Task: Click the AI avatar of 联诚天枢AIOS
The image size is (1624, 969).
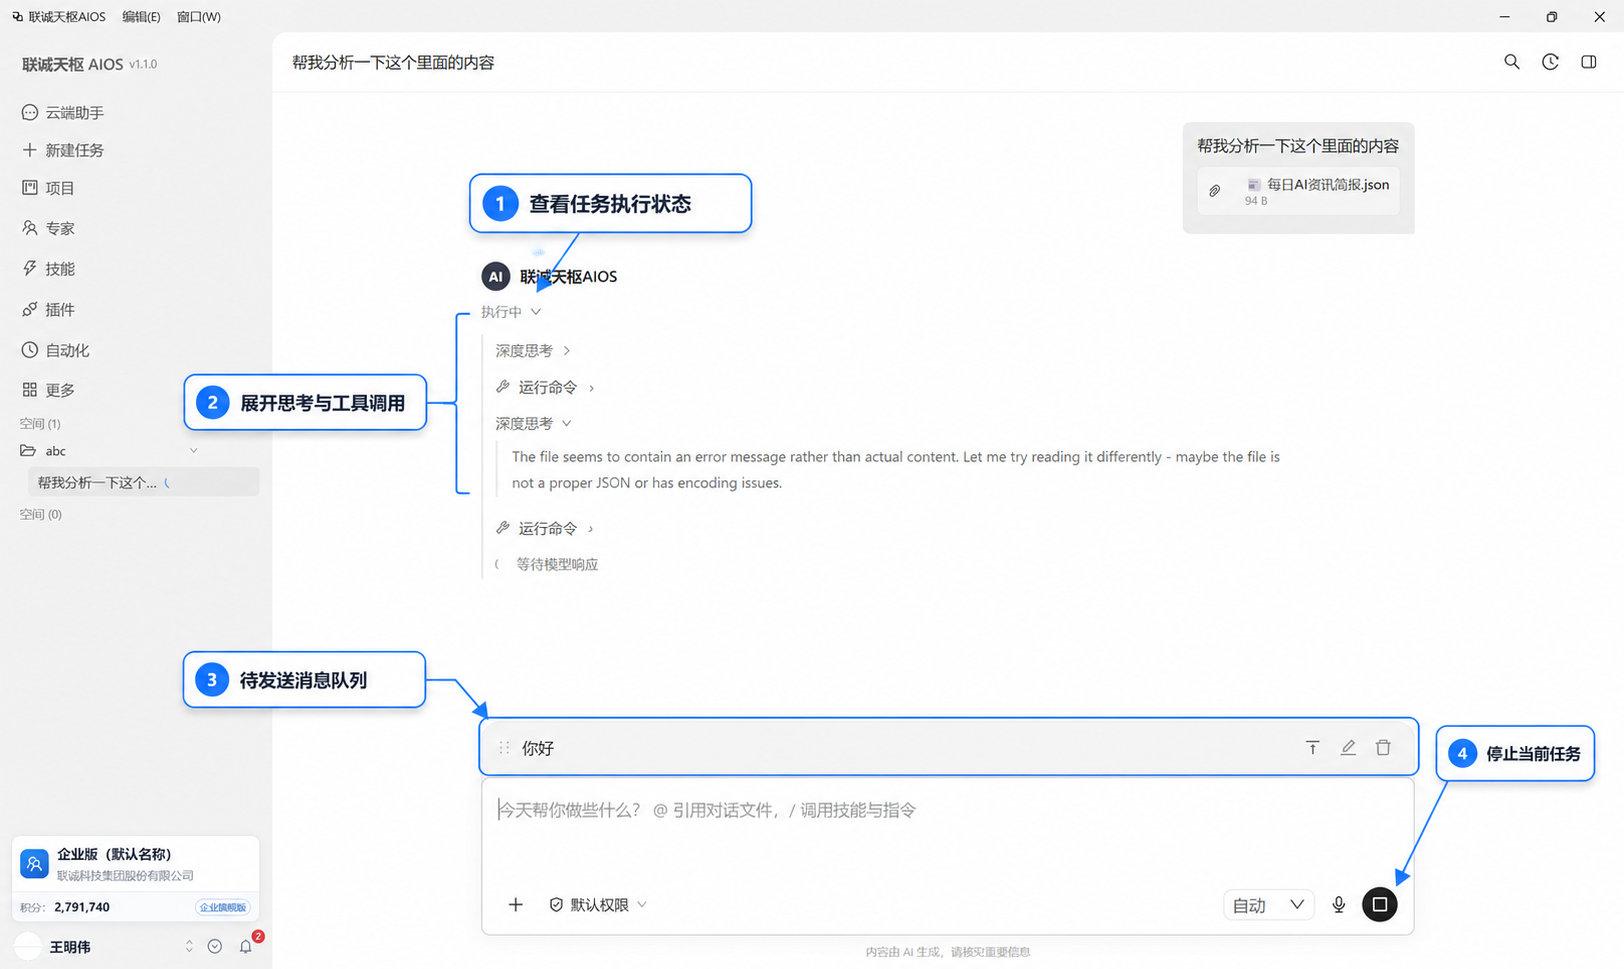Action: [496, 276]
